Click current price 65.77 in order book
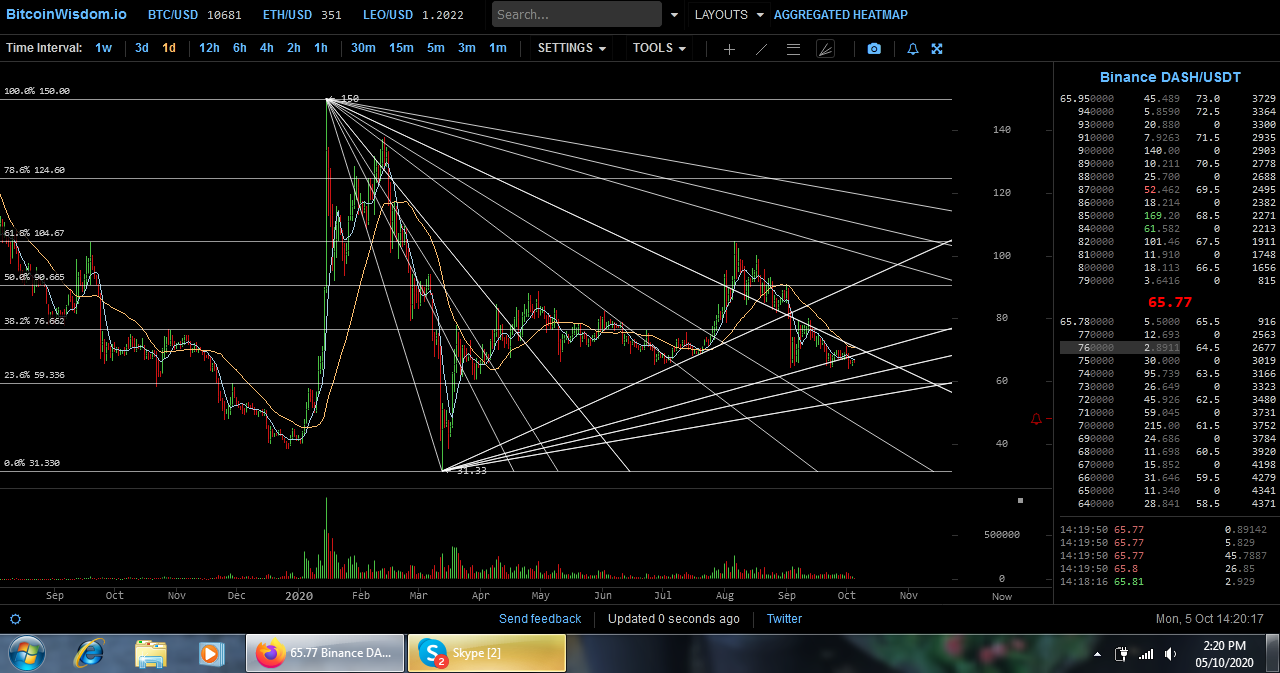Image resolution: width=1280 pixels, height=673 pixels. pyautogui.click(x=1169, y=302)
